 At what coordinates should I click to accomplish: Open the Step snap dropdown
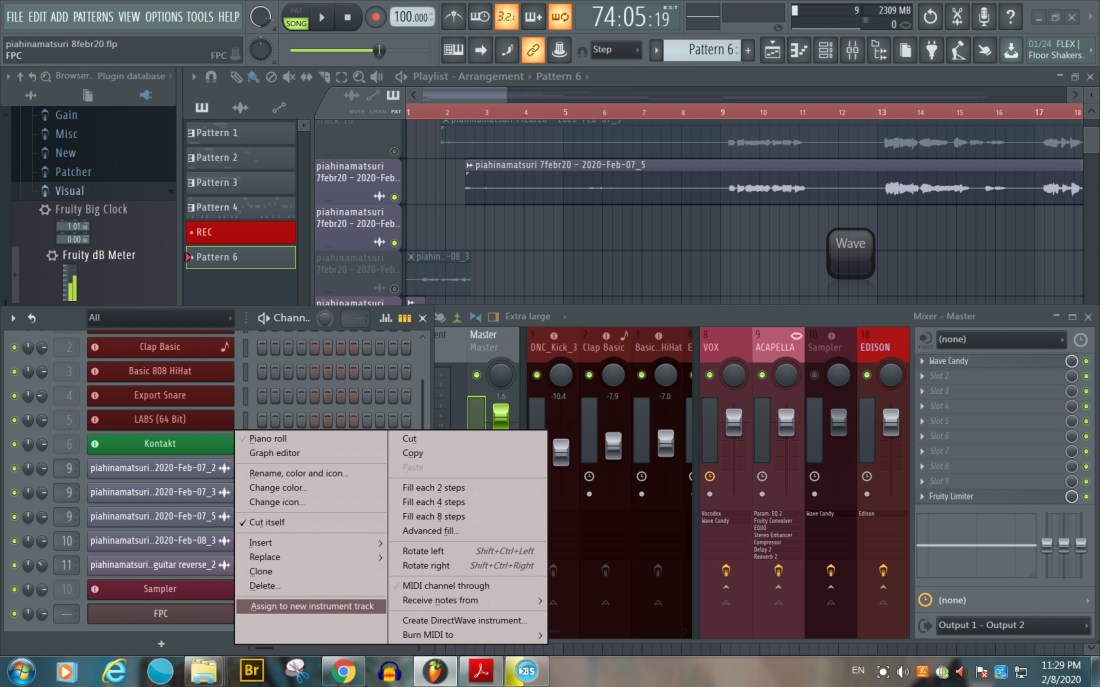pos(614,50)
